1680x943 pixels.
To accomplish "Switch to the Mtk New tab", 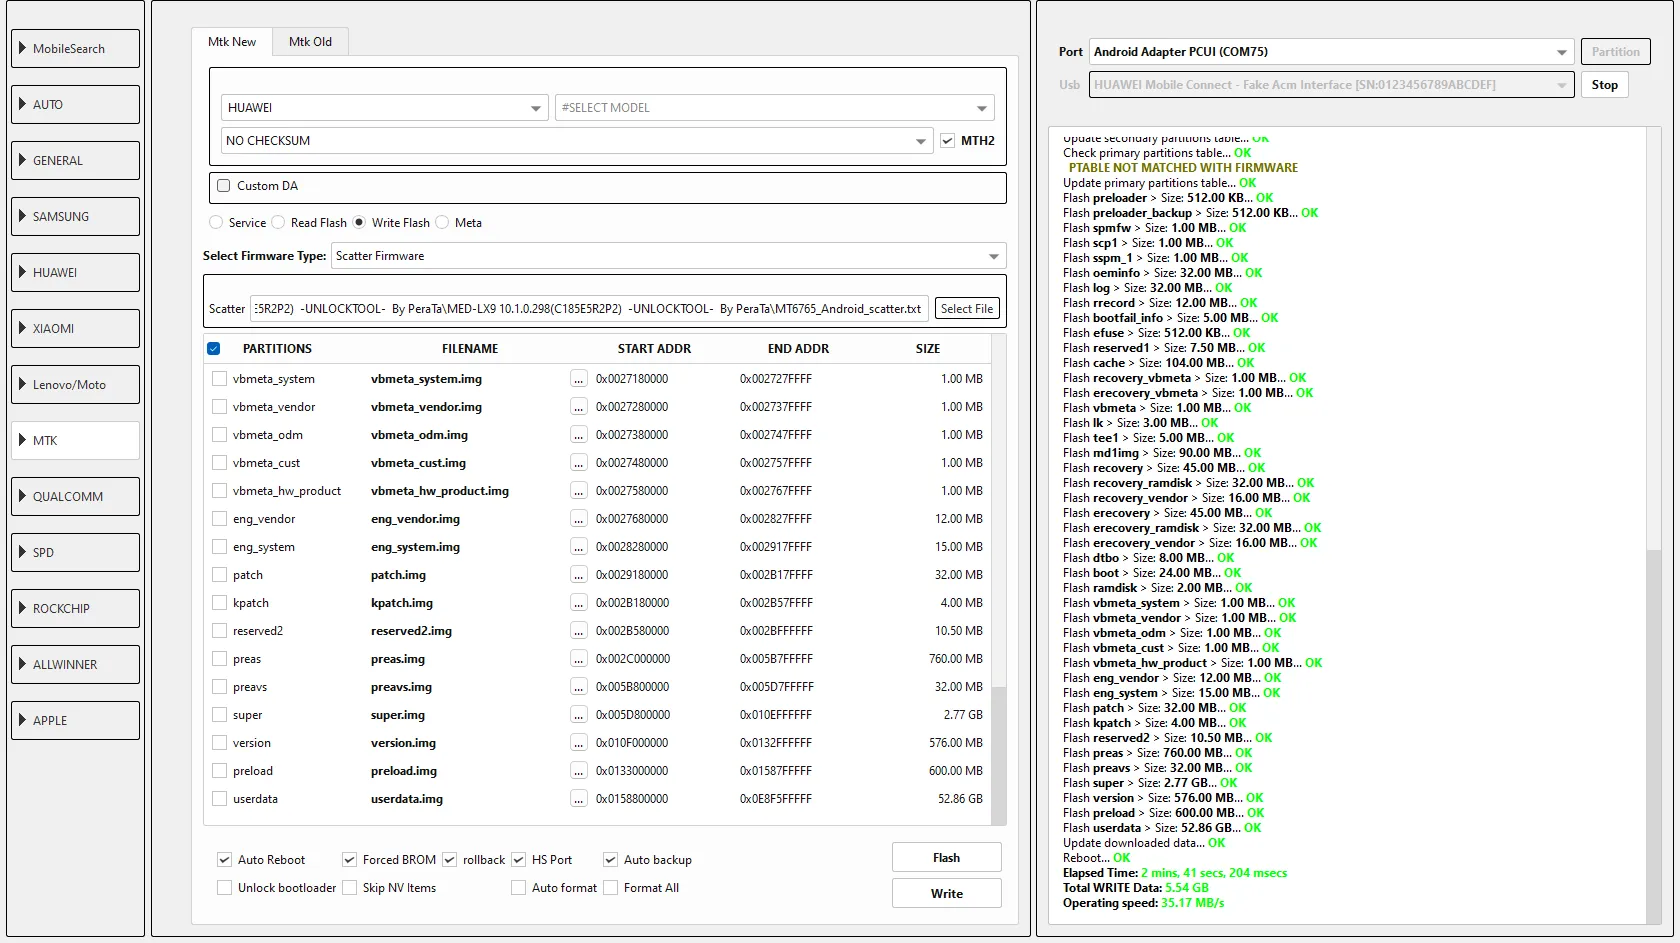I will click(232, 42).
